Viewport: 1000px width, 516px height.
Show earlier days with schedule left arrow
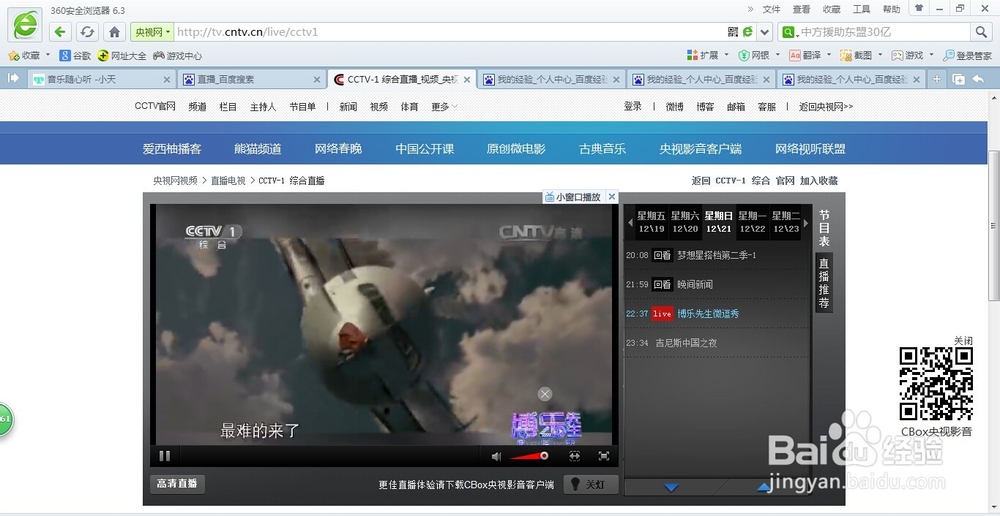coord(630,223)
